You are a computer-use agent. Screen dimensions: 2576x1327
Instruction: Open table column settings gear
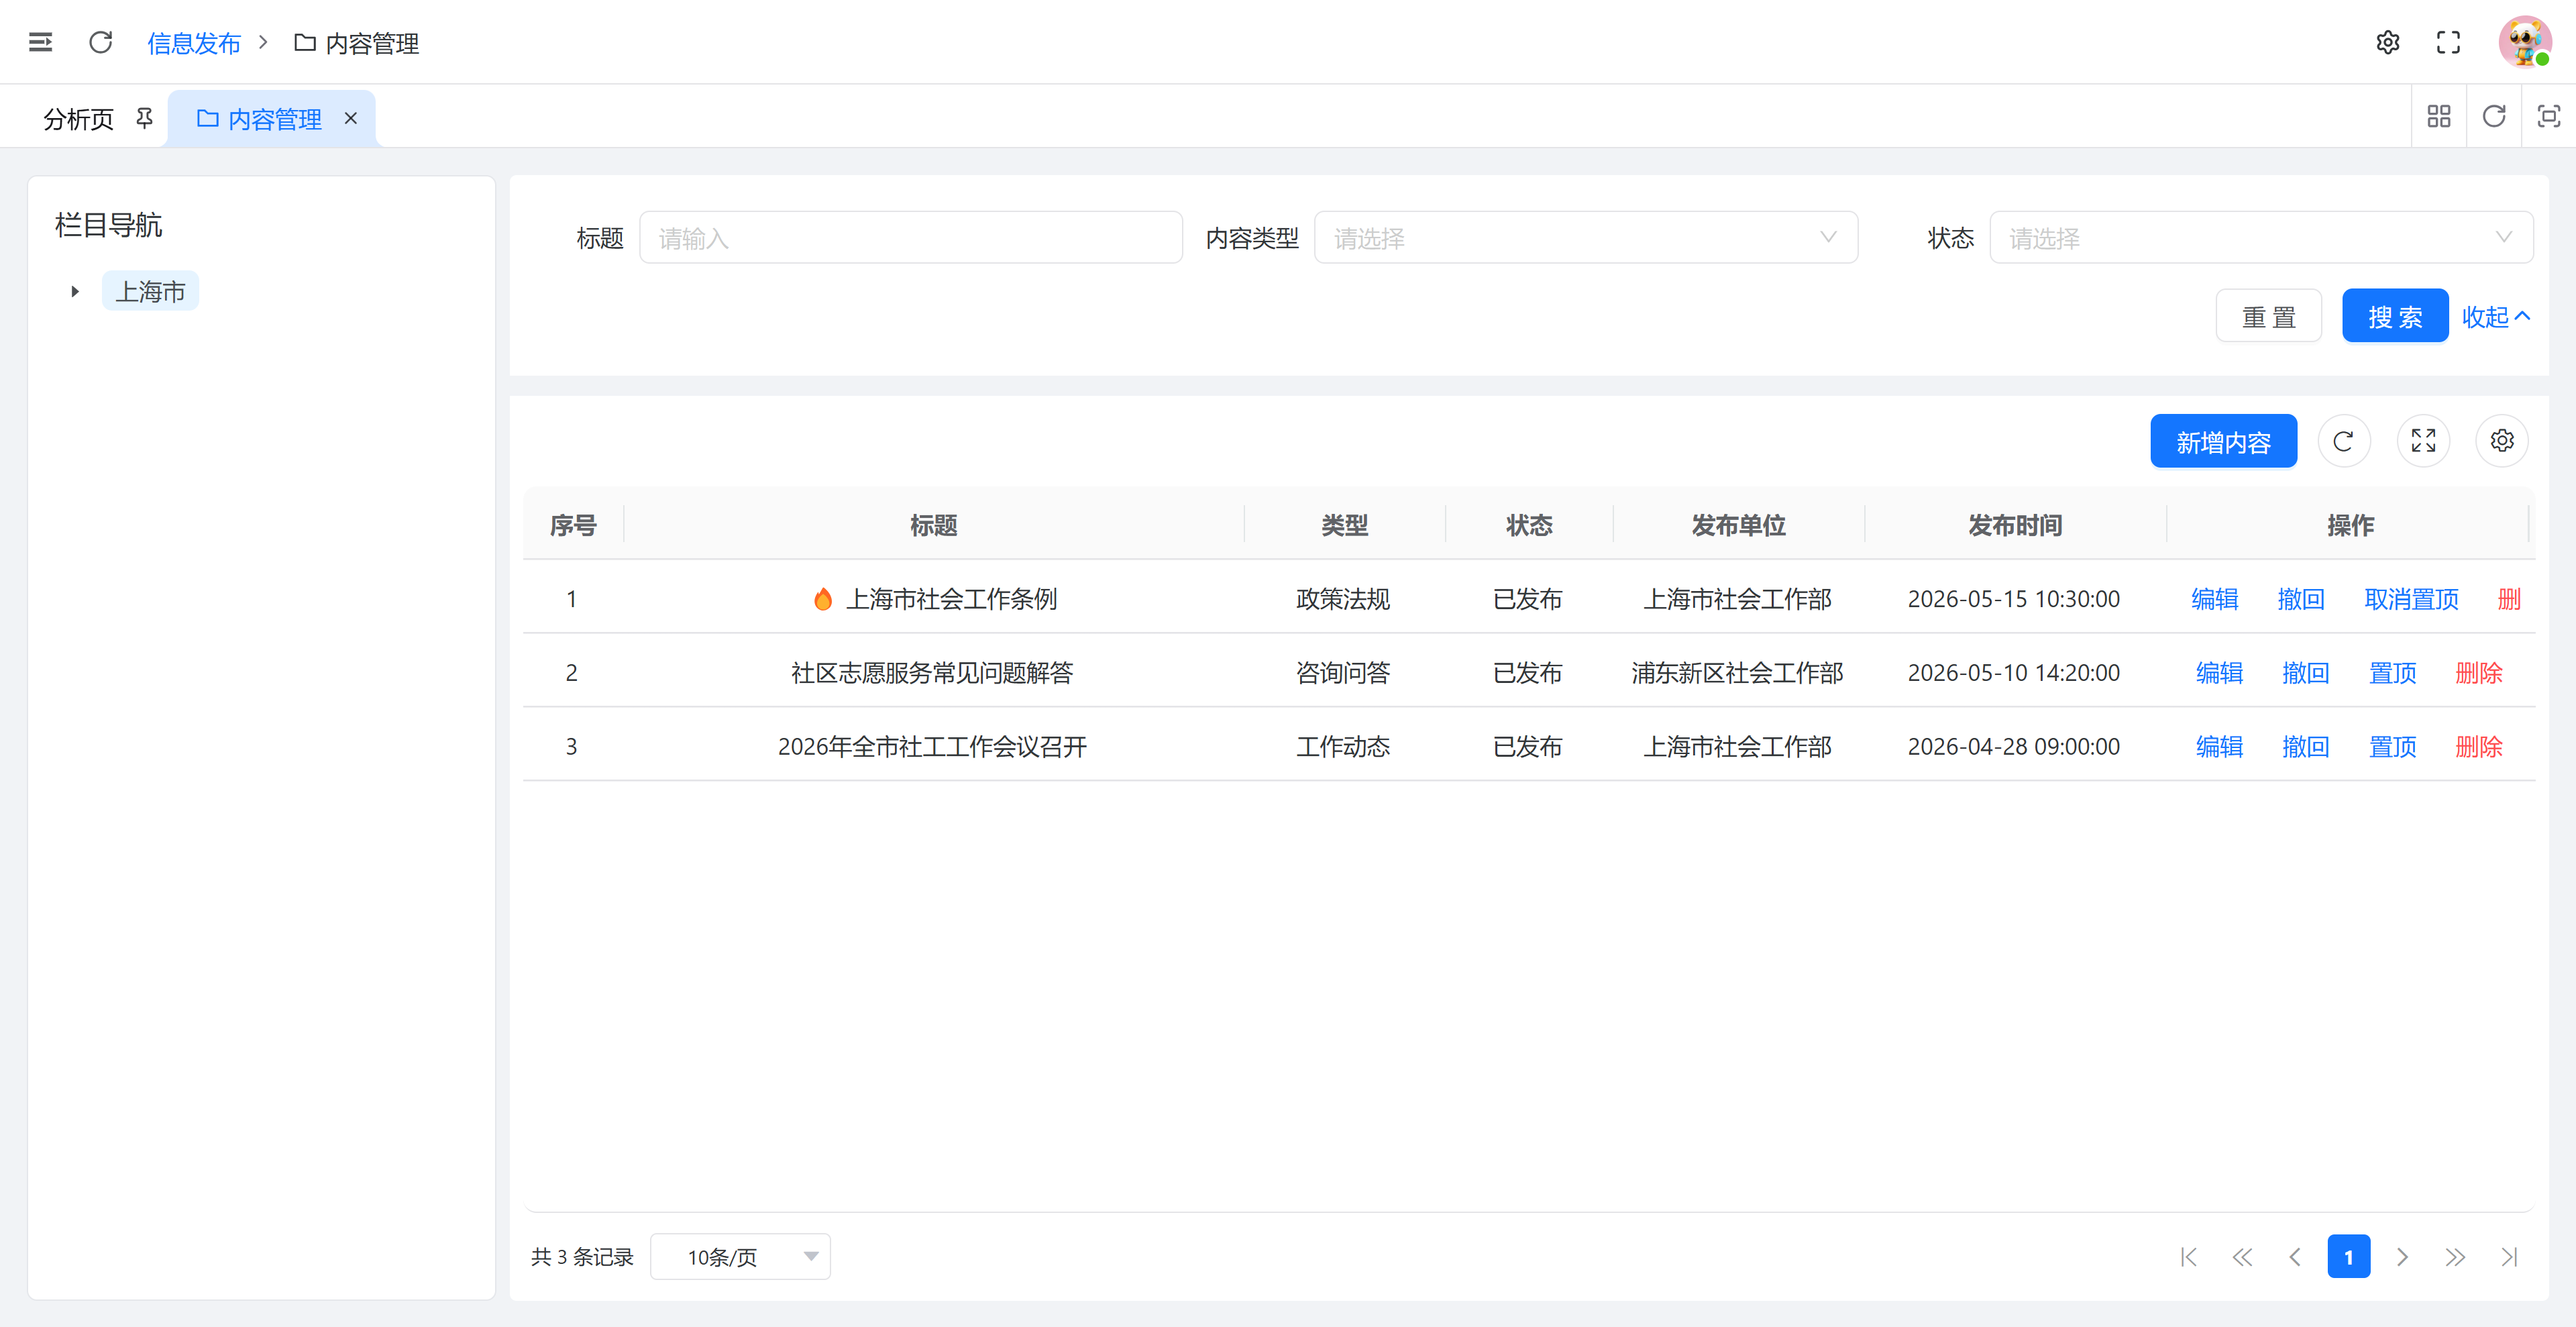pyautogui.click(x=2502, y=441)
